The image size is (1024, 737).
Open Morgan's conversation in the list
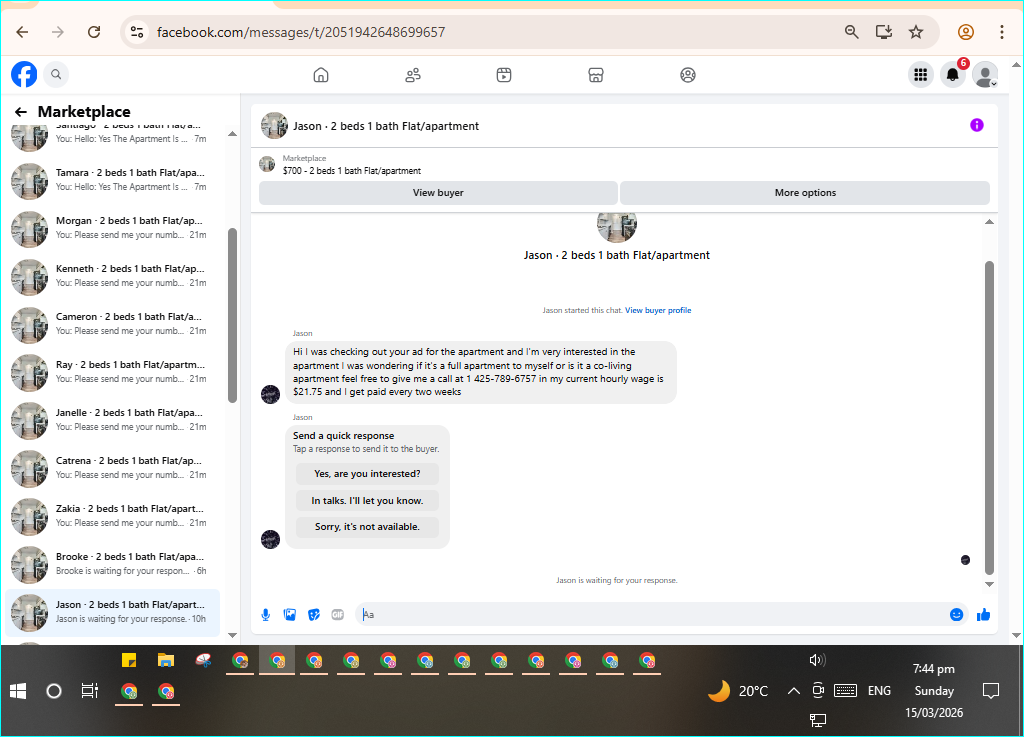point(112,228)
